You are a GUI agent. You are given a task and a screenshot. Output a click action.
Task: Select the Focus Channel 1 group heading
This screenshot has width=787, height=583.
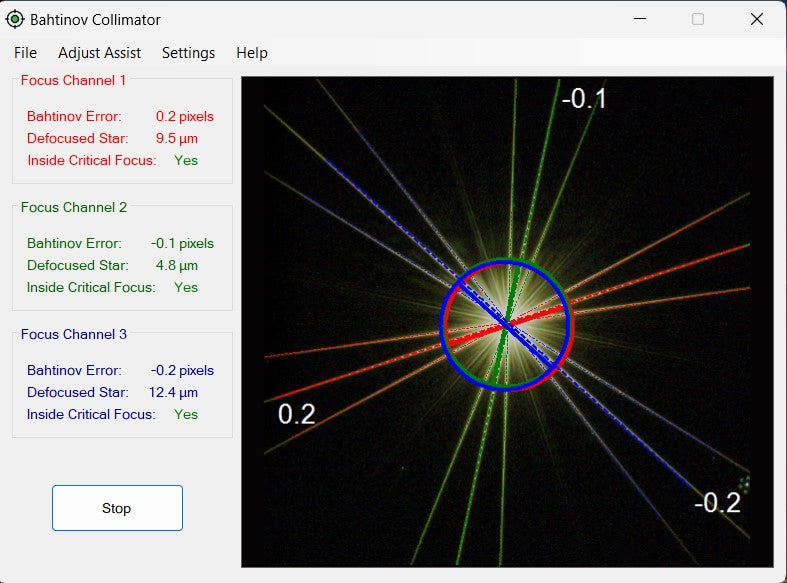73,80
